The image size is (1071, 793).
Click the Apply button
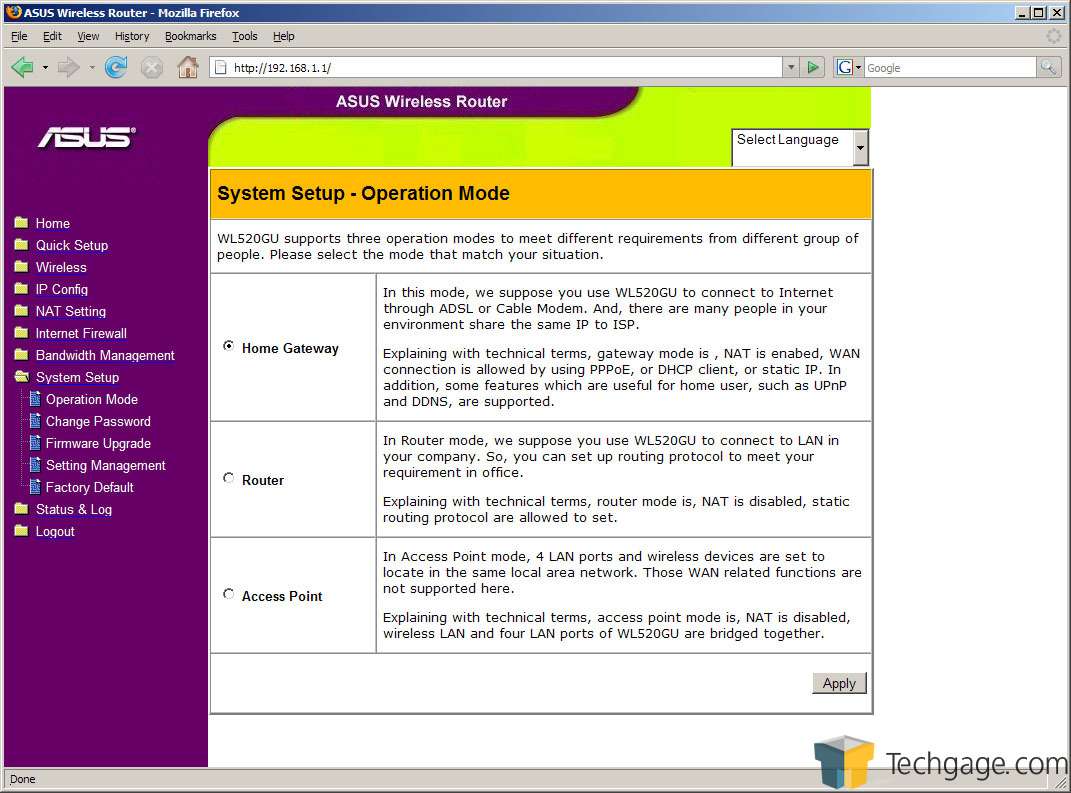click(x=839, y=683)
